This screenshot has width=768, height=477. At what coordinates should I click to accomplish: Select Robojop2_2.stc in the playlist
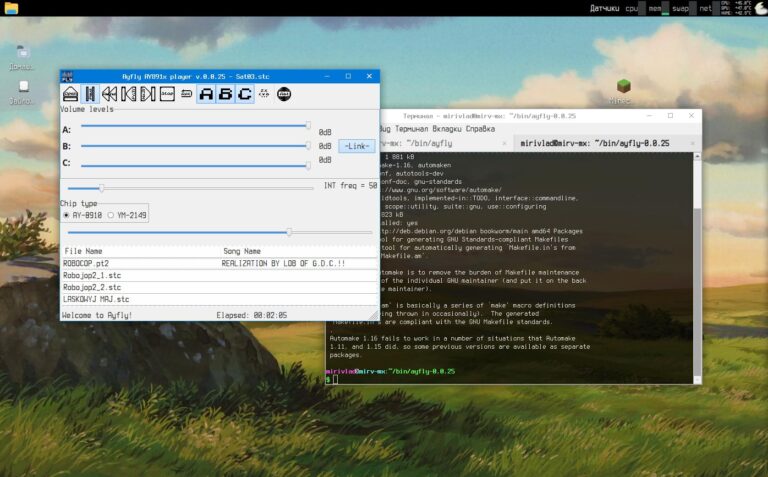92,287
